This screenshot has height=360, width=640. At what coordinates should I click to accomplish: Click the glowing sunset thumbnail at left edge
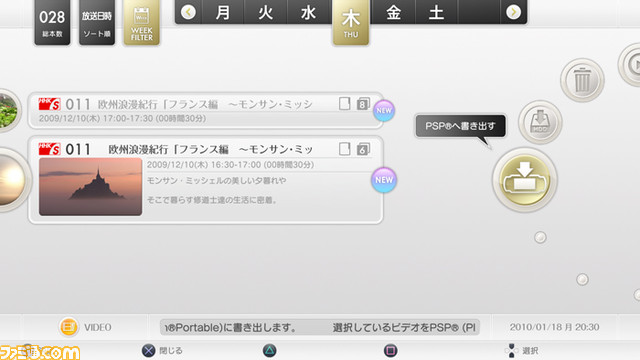[x=13, y=180]
